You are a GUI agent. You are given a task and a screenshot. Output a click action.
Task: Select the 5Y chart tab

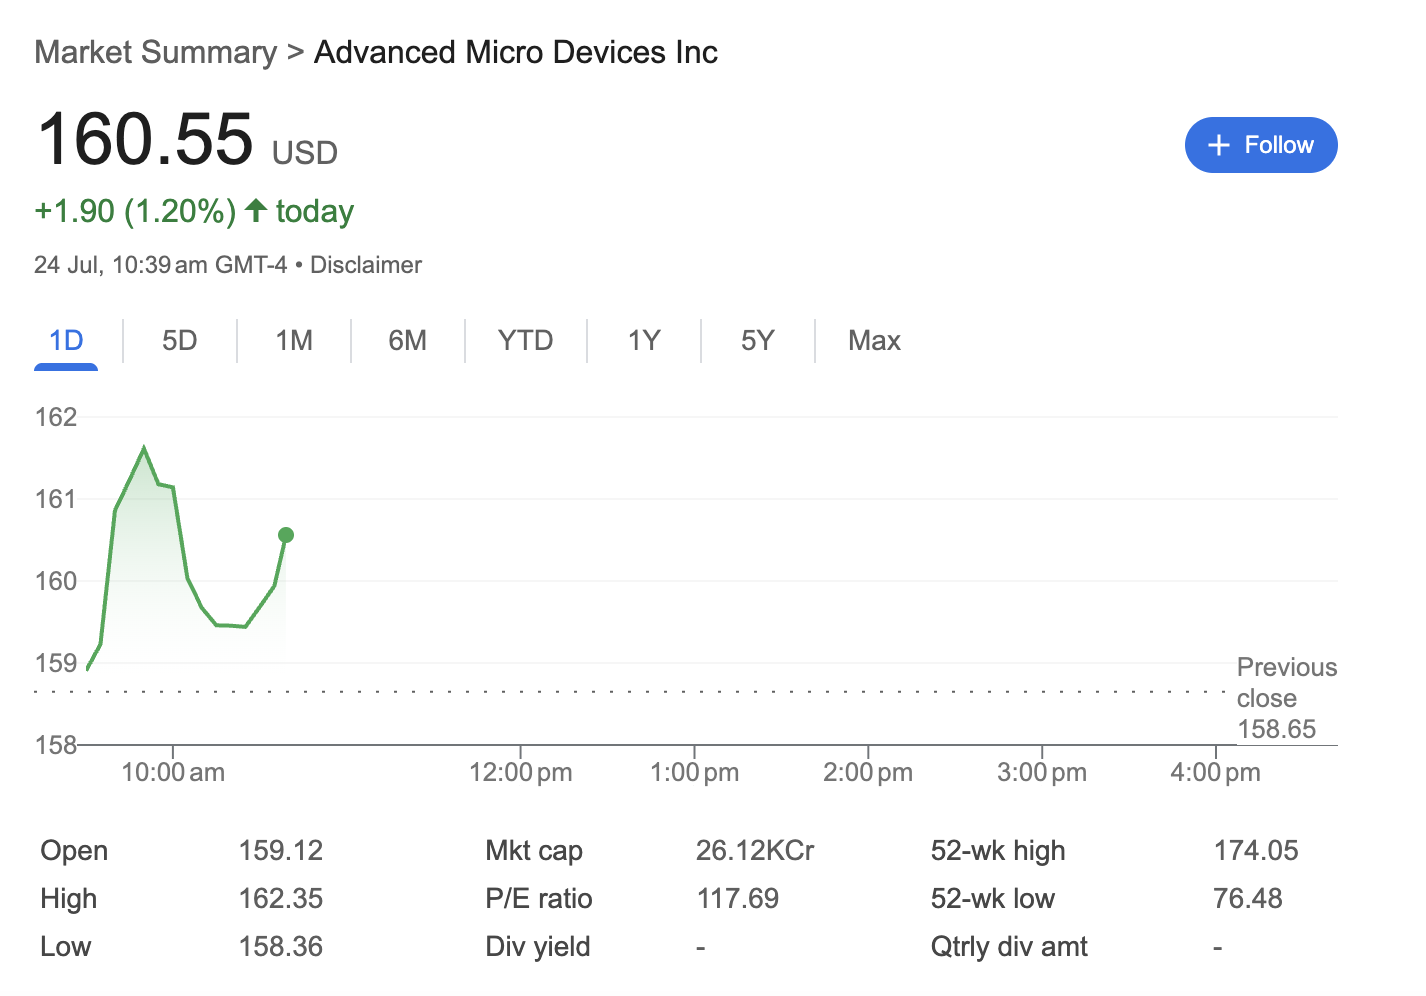(758, 341)
